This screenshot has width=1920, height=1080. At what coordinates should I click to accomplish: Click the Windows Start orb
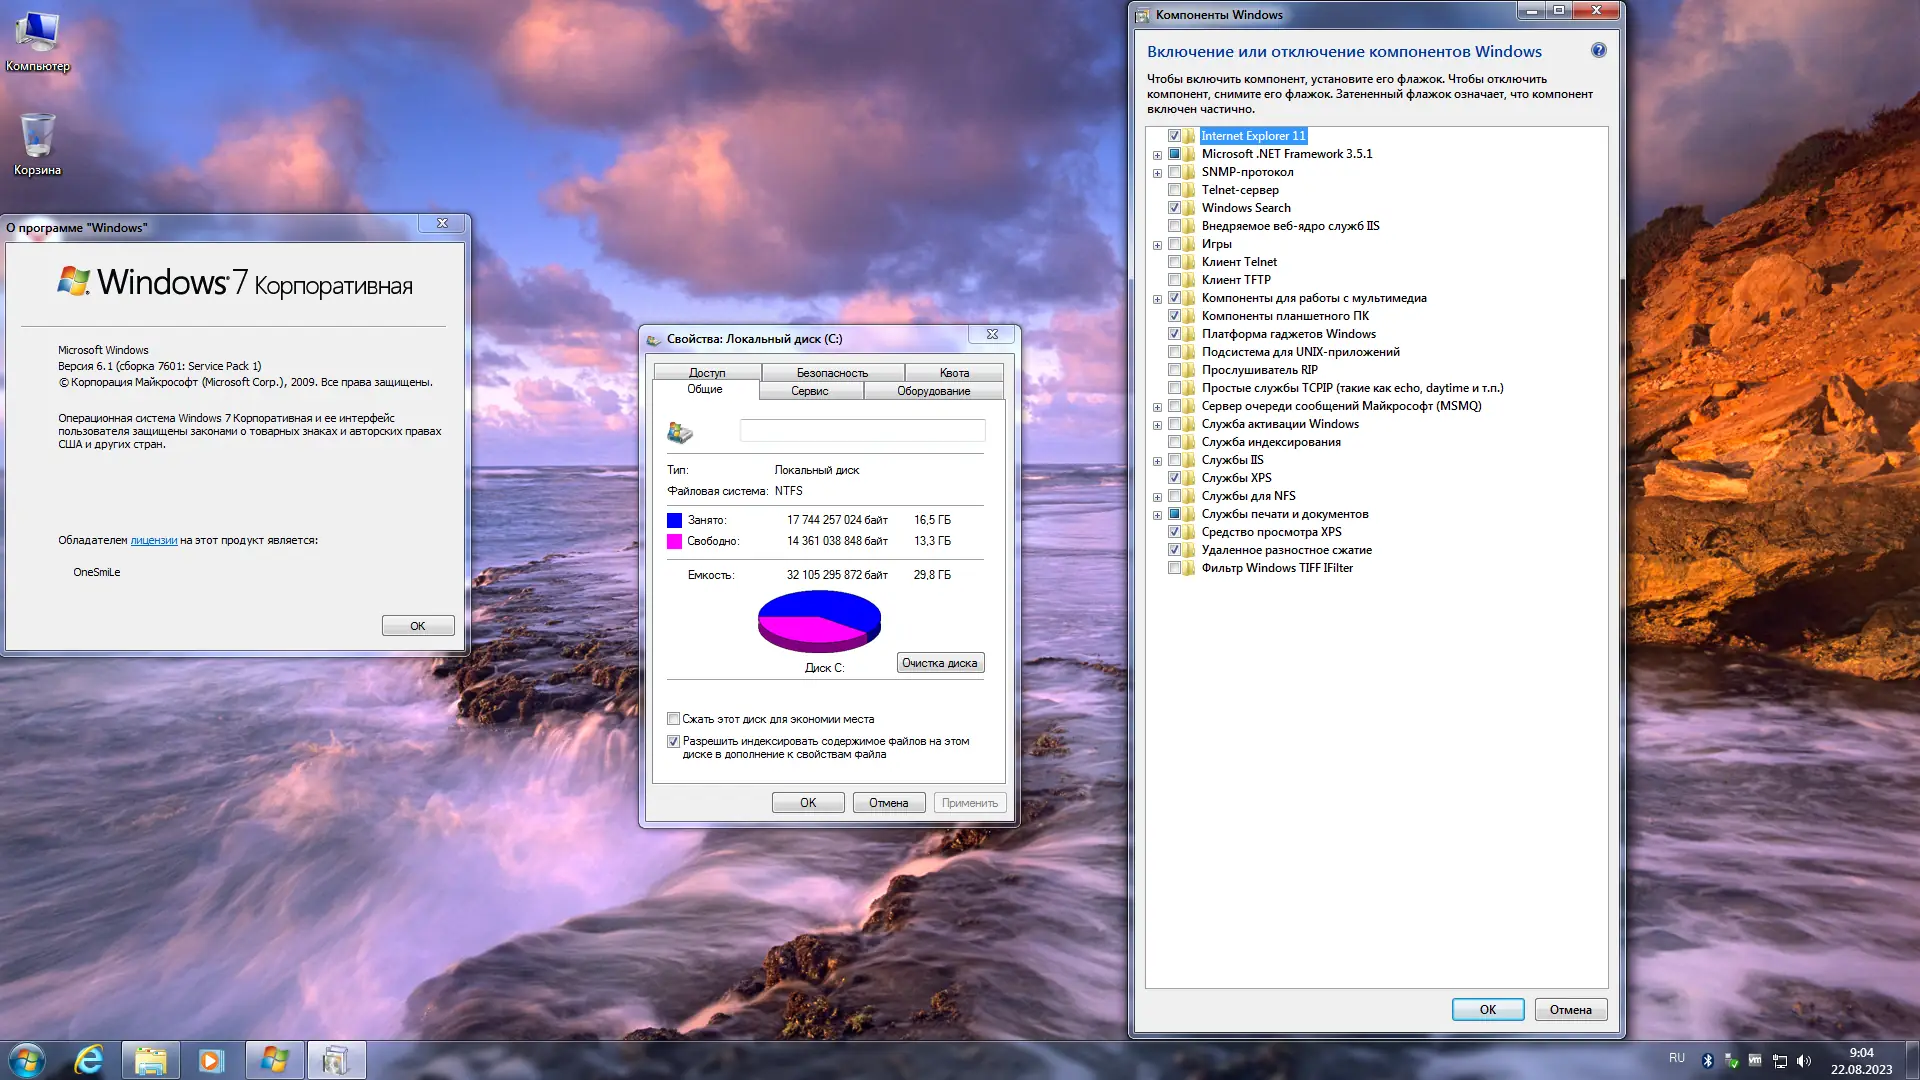coord(27,1060)
